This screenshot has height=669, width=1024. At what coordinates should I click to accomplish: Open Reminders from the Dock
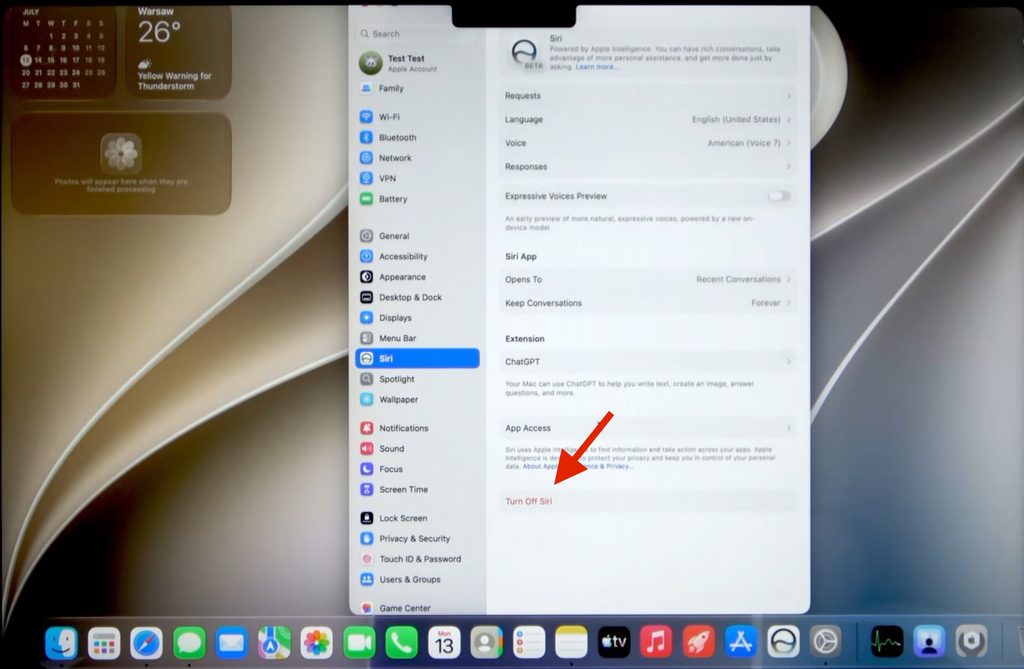pos(529,644)
